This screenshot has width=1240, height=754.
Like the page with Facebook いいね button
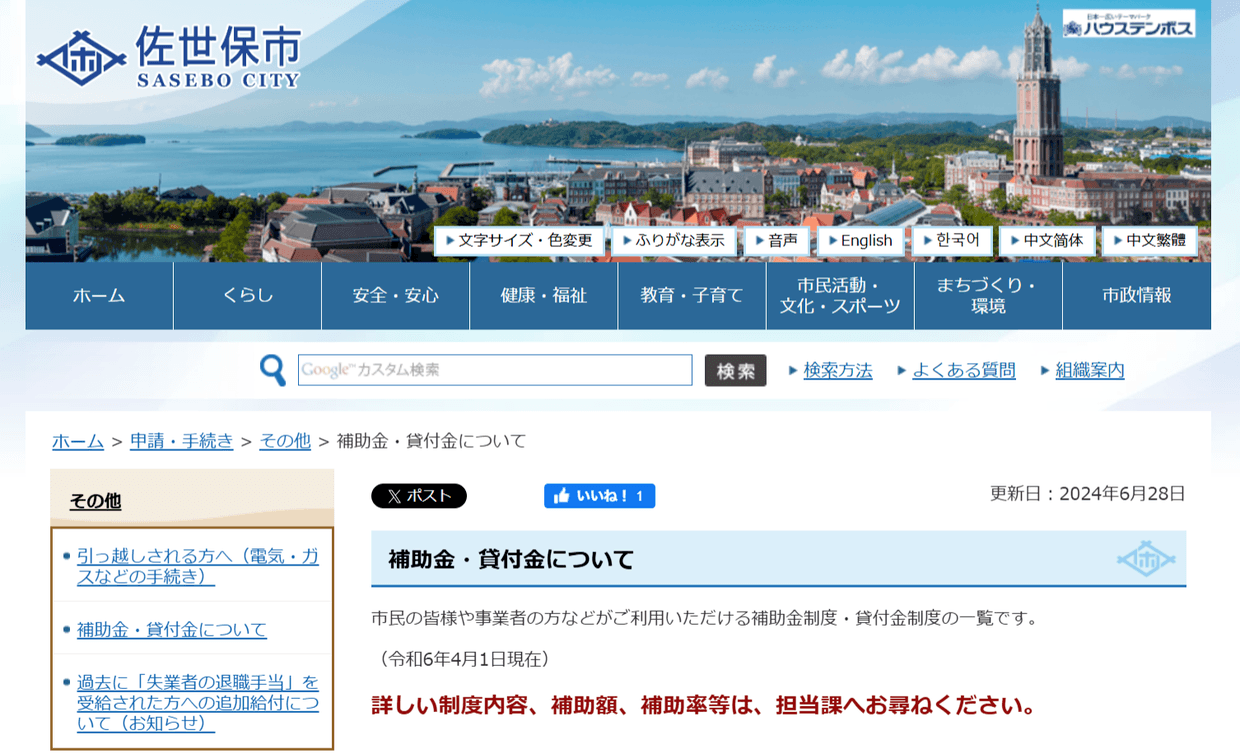pos(599,496)
